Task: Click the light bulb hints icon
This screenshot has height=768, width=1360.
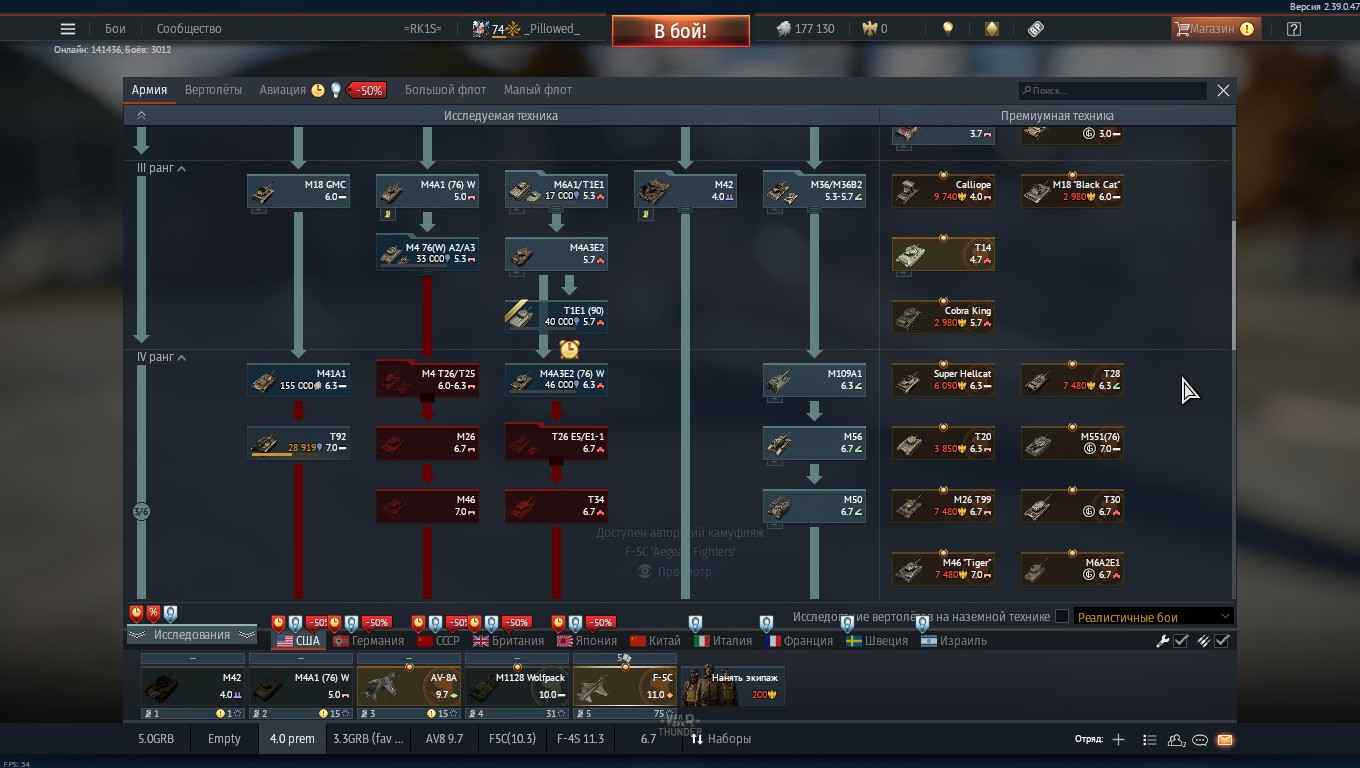Action: (x=948, y=29)
